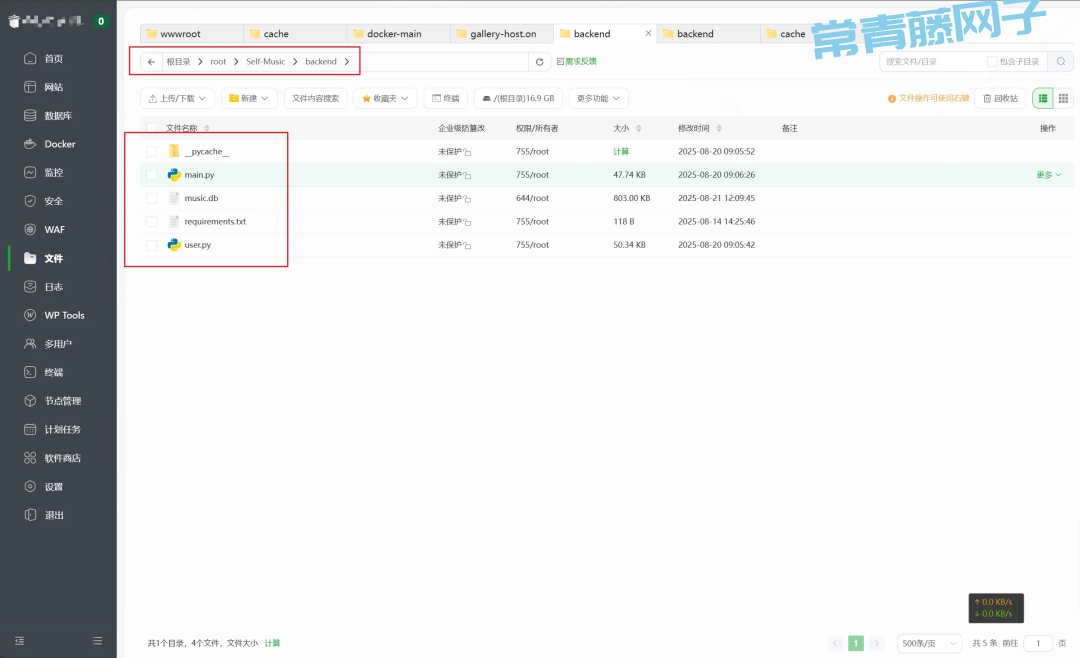Click the refresh icon beside path bar
The height and width of the screenshot is (658, 1080).
point(540,62)
